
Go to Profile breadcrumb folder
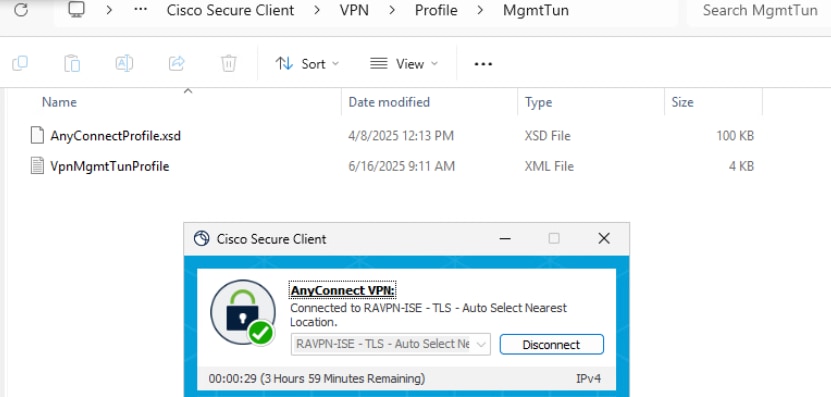pyautogui.click(x=436, y=10)
